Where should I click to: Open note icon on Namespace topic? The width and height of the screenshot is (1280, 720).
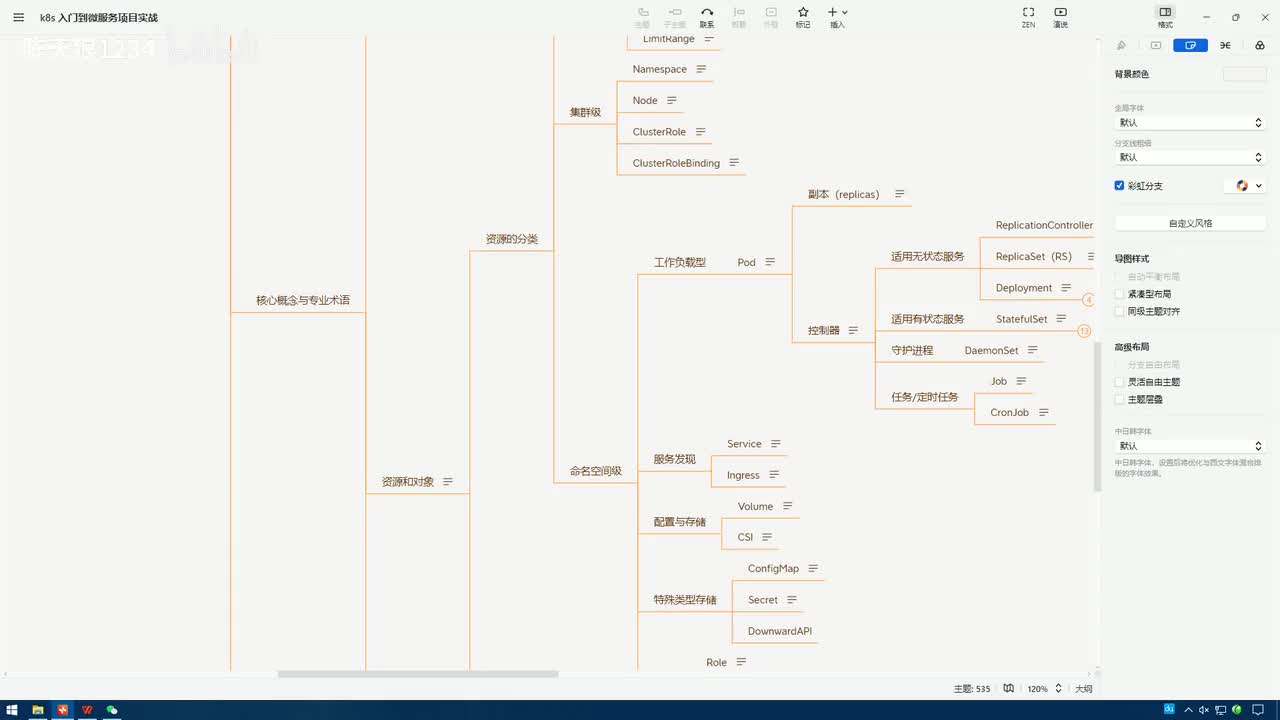click(701, 69)
